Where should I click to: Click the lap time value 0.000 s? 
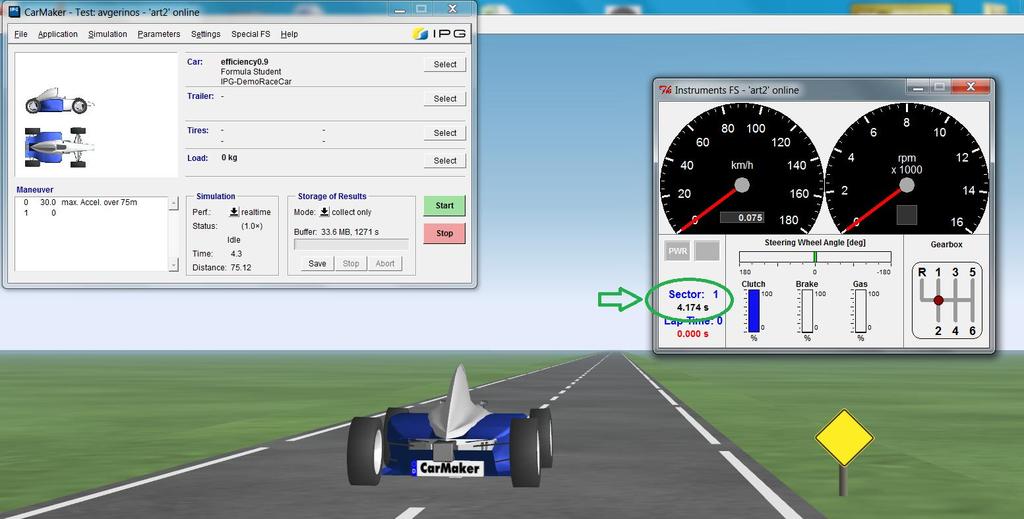(692, 334)
